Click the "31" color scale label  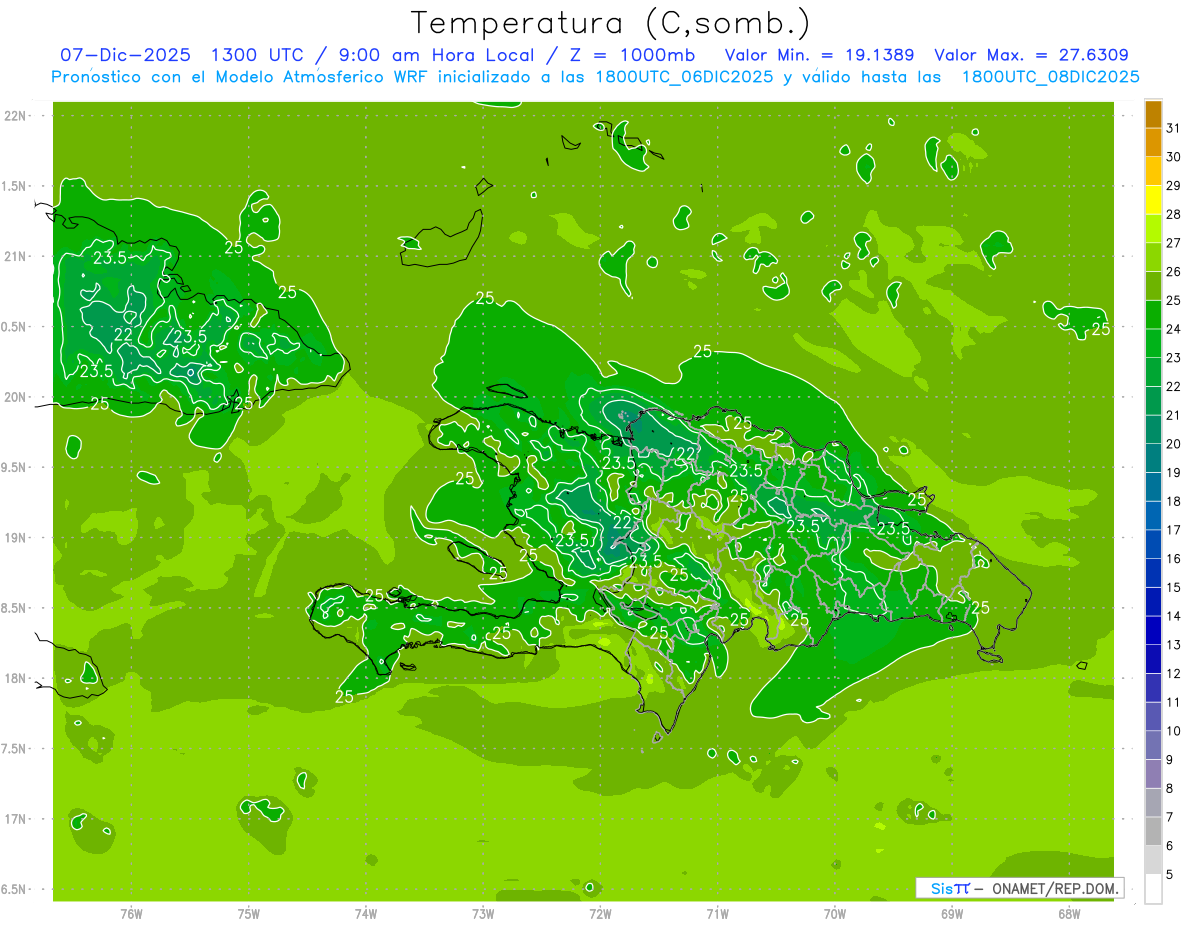tap(1173, 128)
